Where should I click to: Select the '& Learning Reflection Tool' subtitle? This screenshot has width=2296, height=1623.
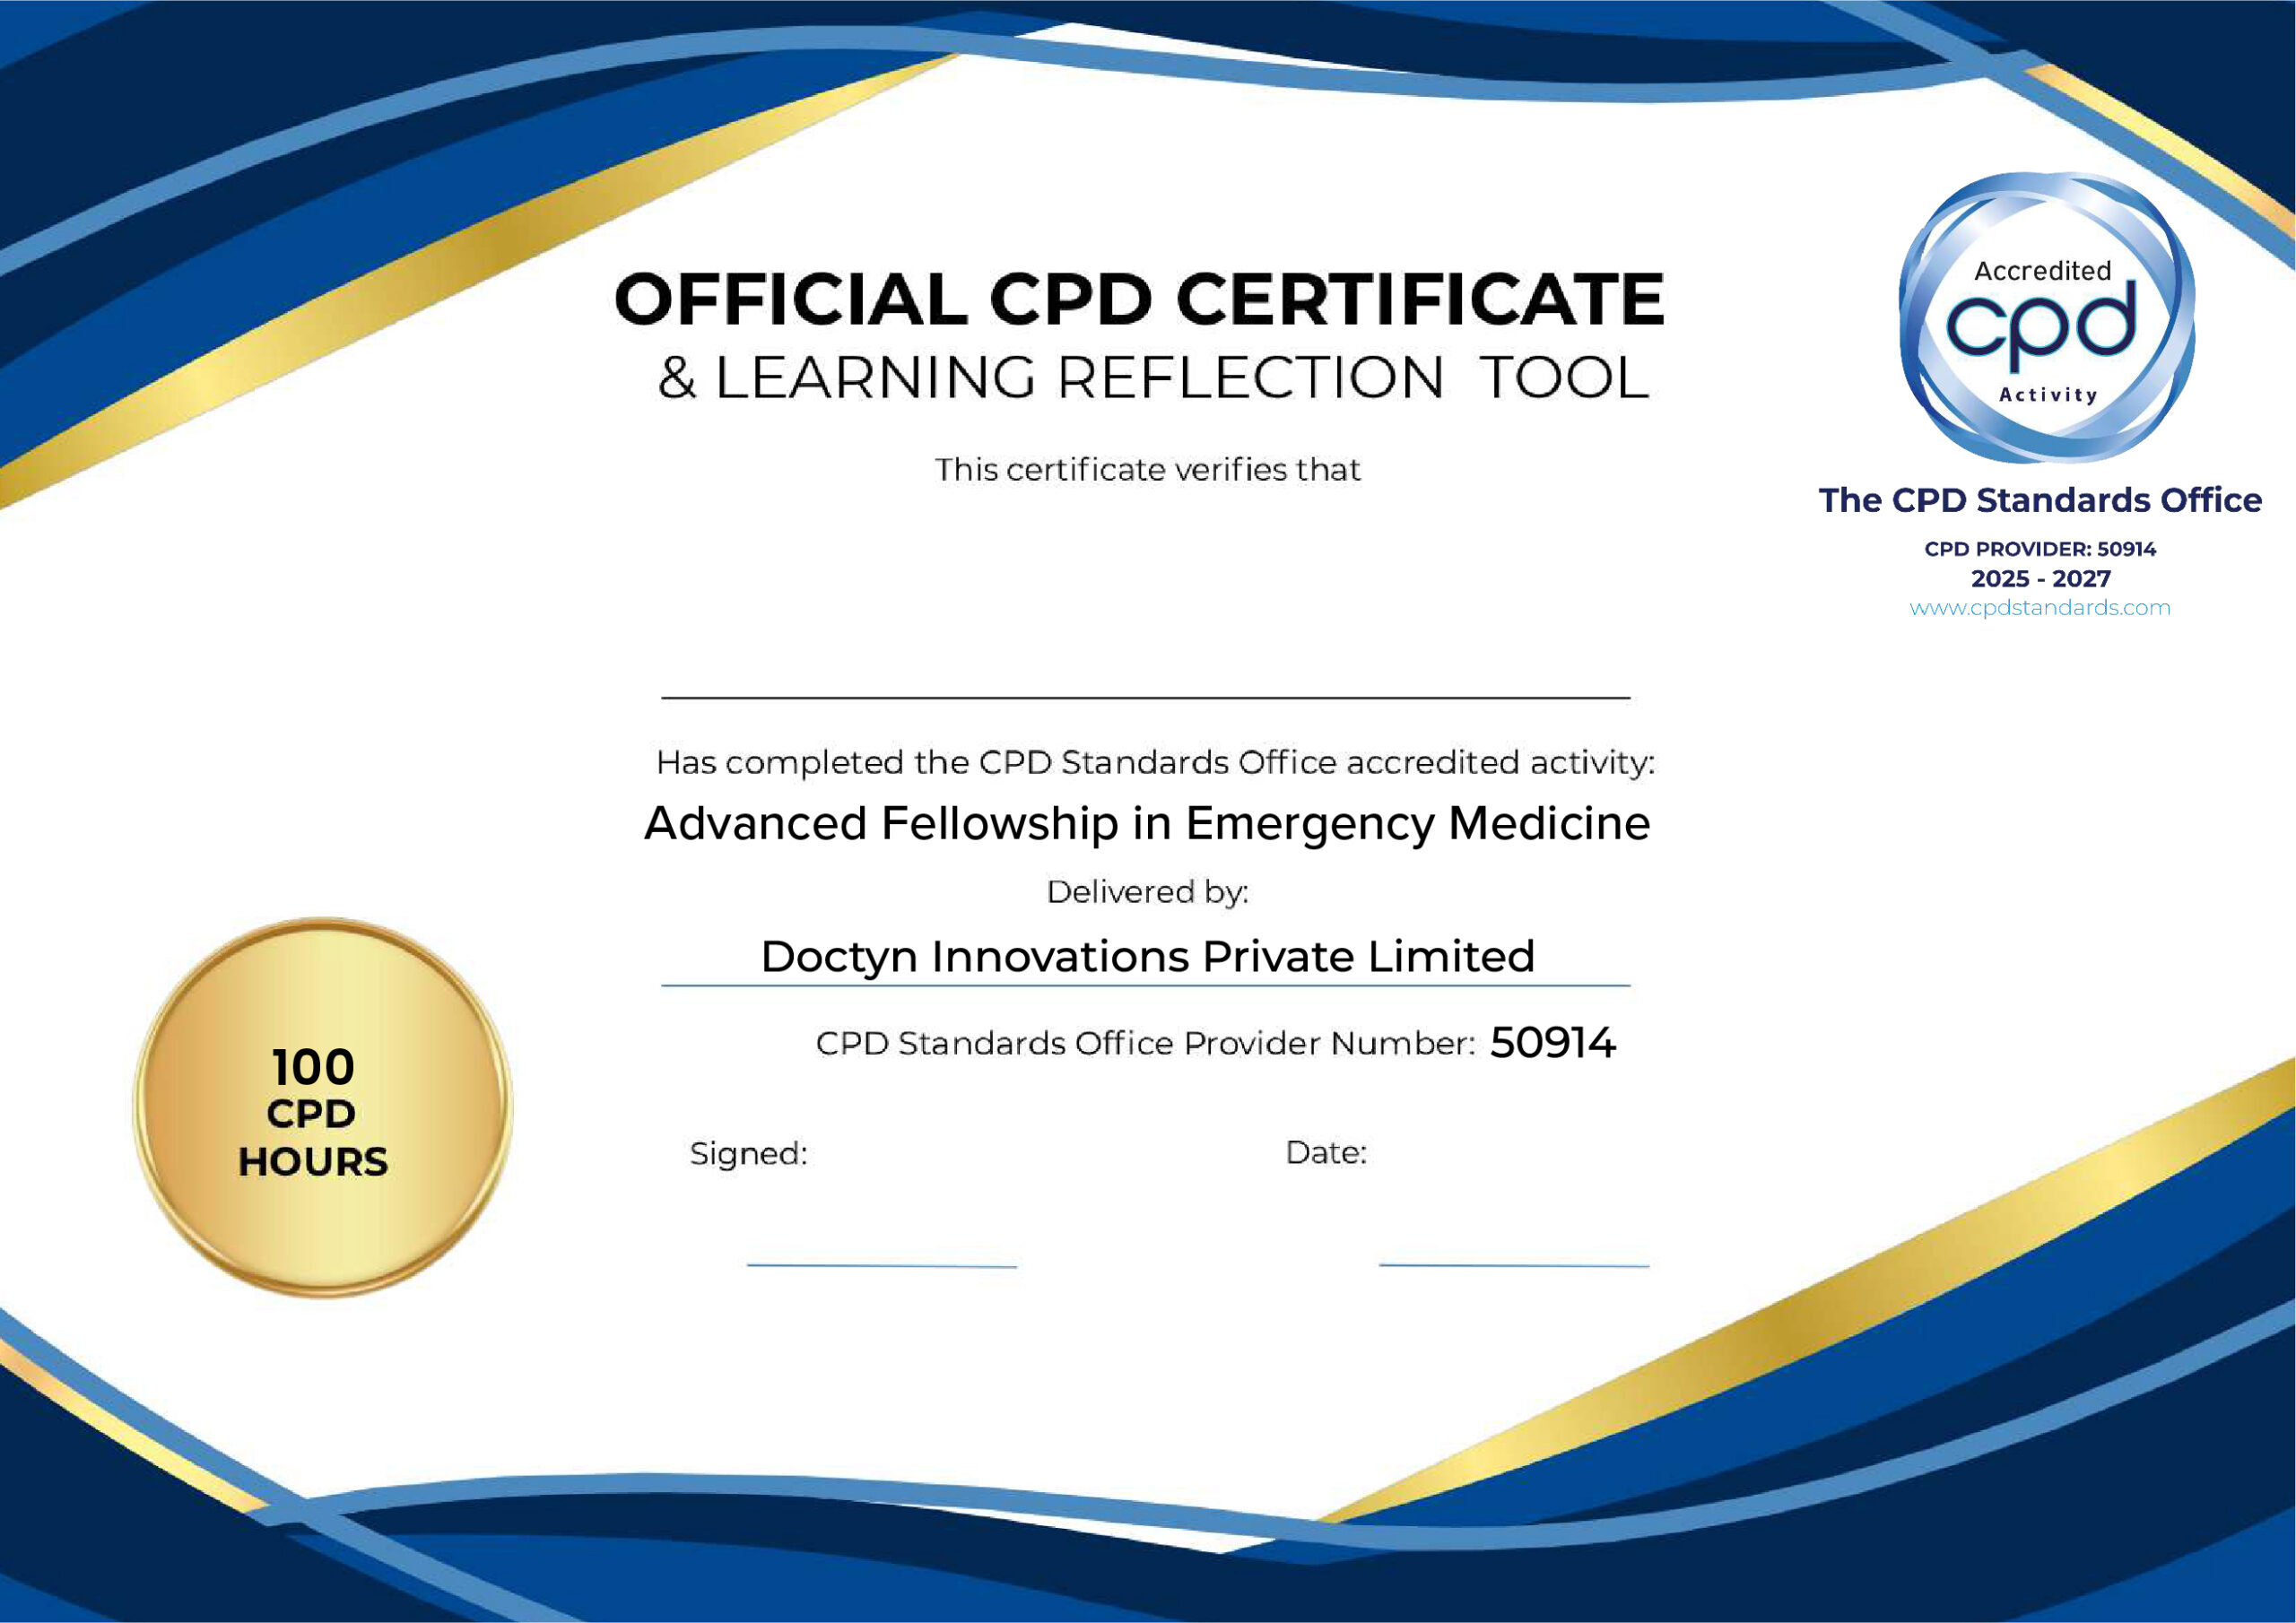coord(1153,378)
